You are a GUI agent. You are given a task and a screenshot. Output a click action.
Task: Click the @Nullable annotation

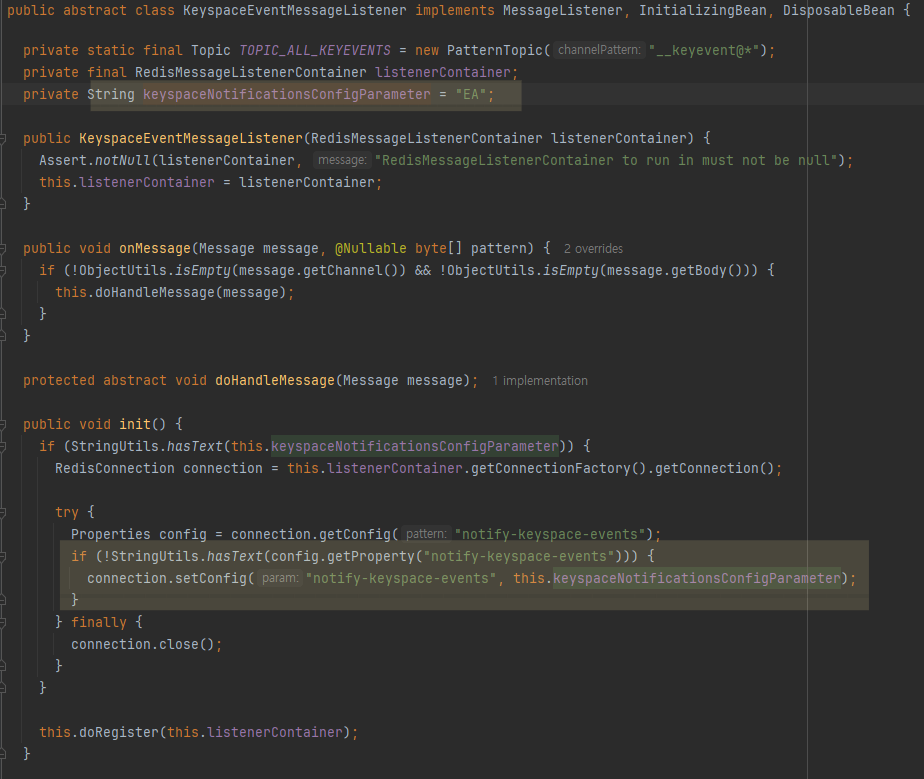[371, 249]
